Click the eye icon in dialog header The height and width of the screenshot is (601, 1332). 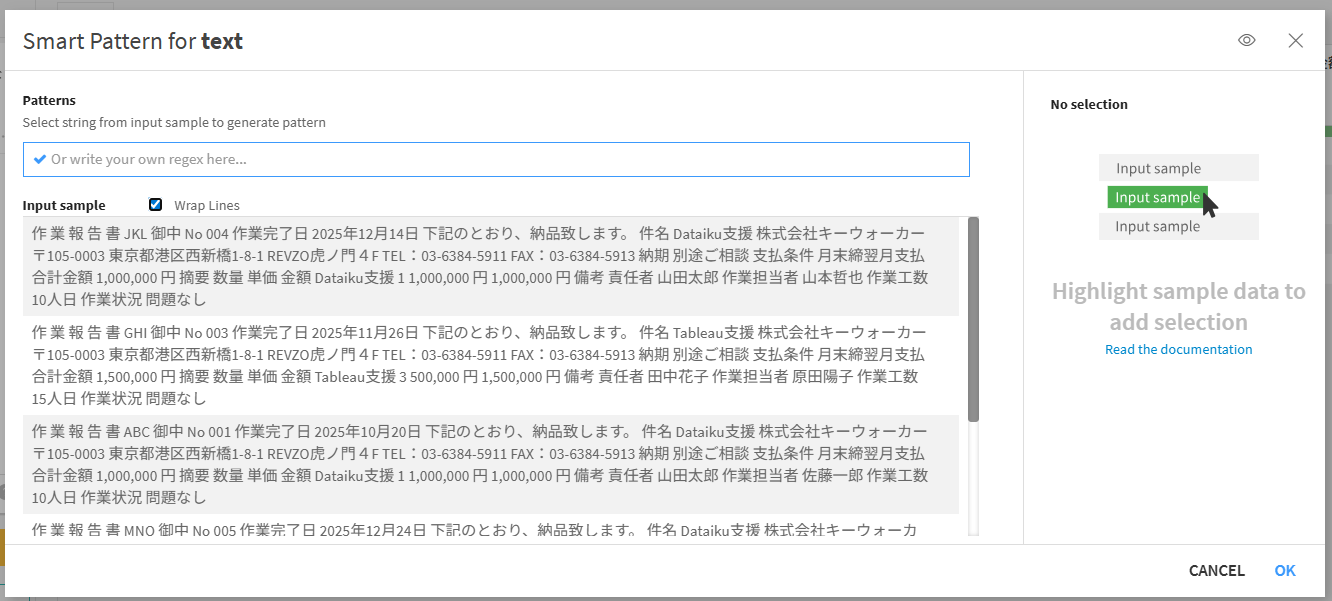[1246, 41]
